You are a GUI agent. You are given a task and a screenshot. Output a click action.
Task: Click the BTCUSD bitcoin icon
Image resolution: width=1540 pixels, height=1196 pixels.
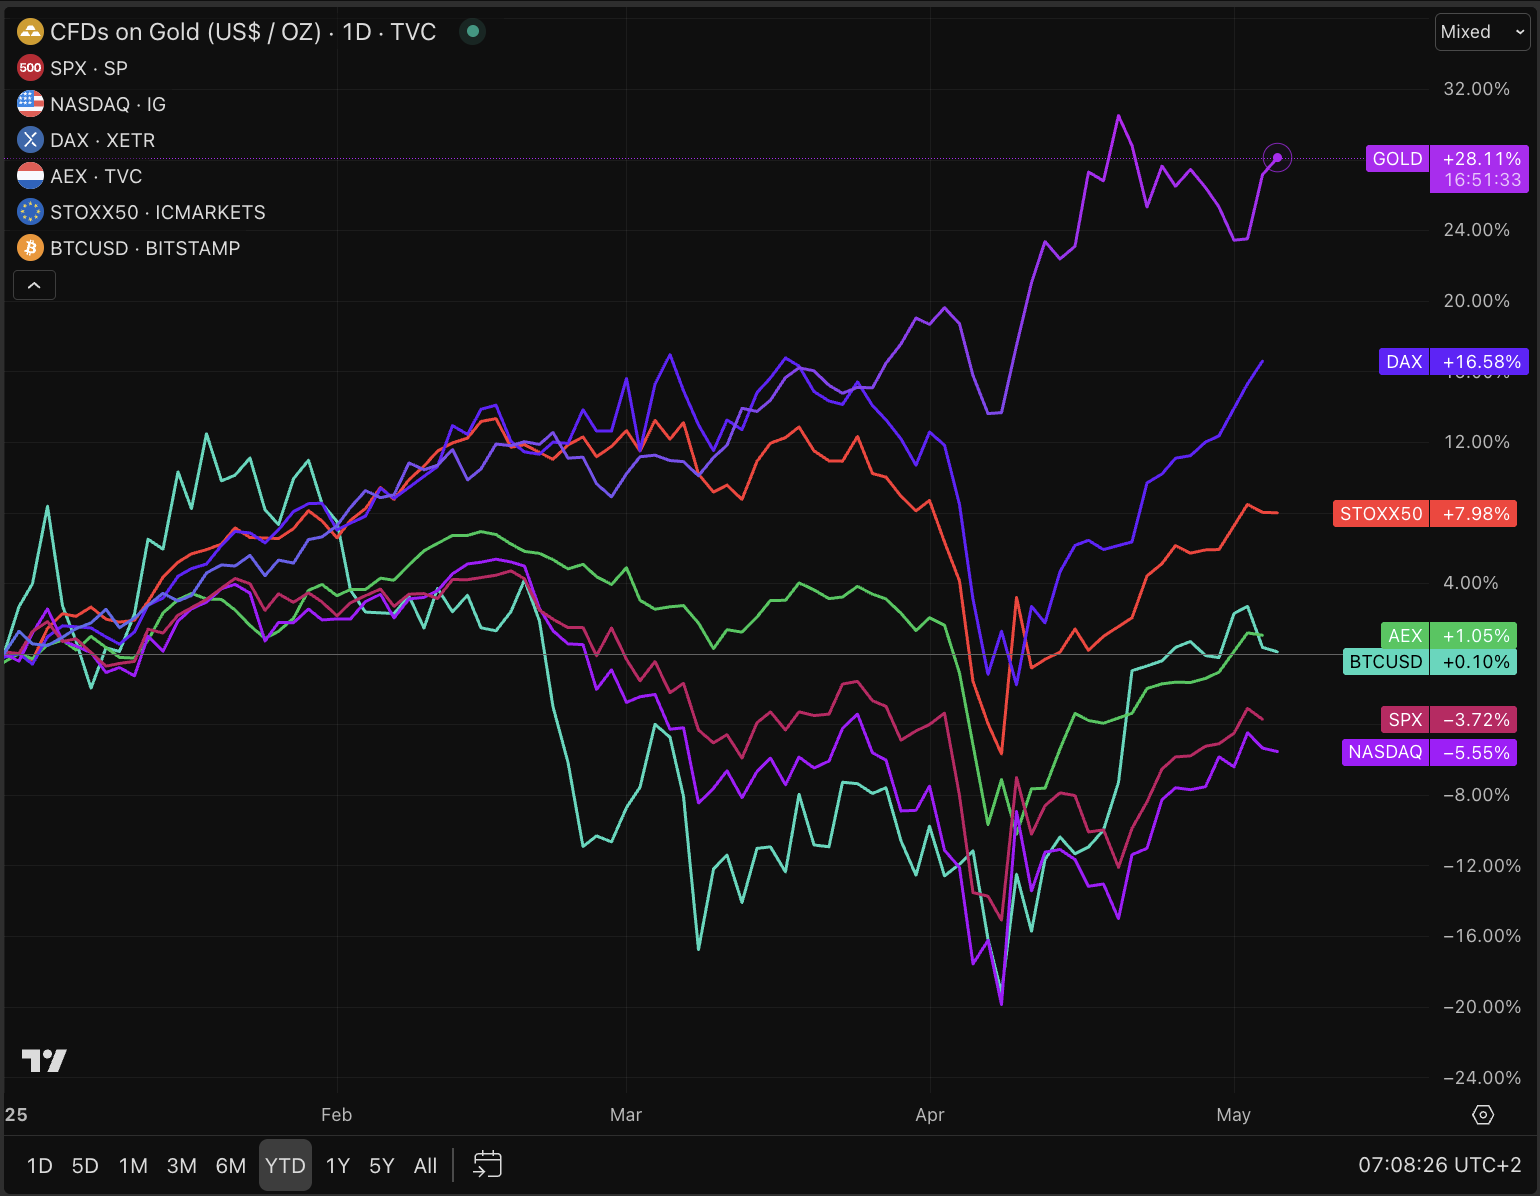click(x=31, y=248)
